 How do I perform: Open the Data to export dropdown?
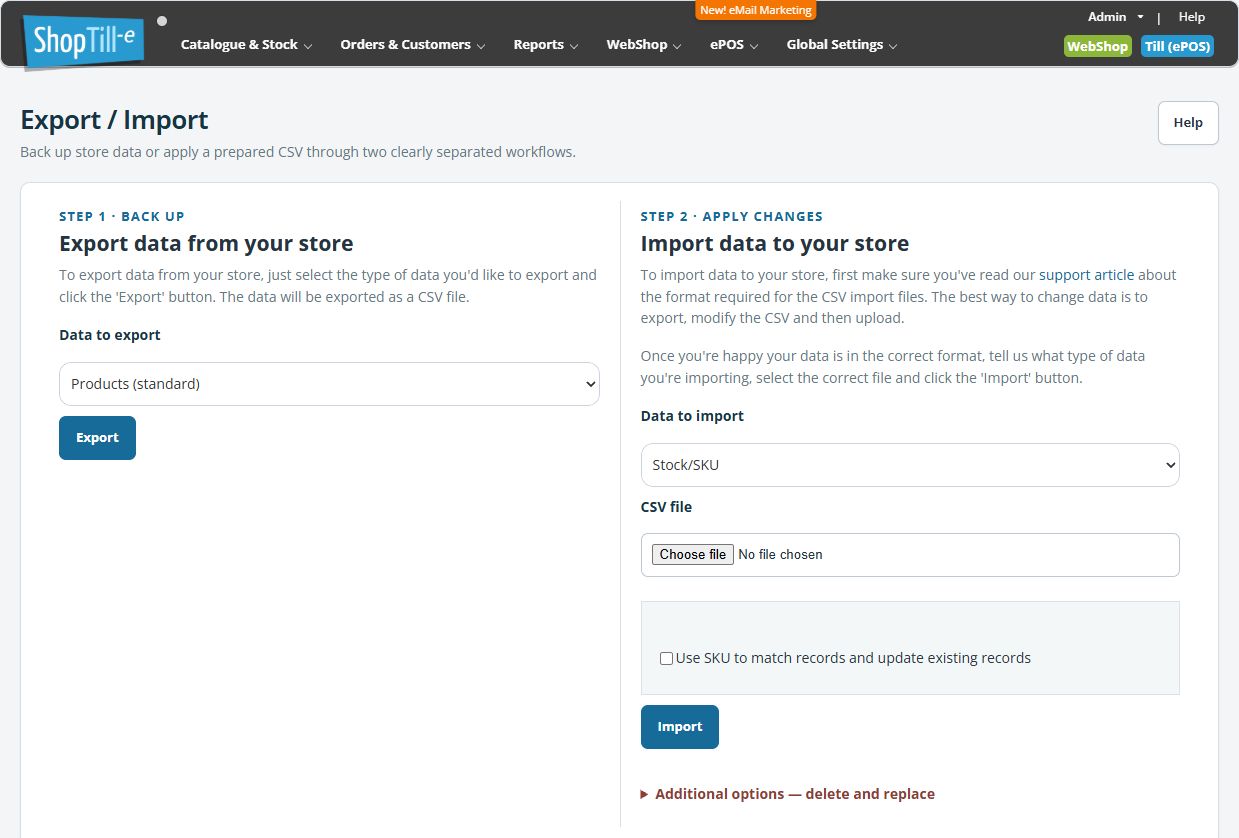(x=329, y=384)
